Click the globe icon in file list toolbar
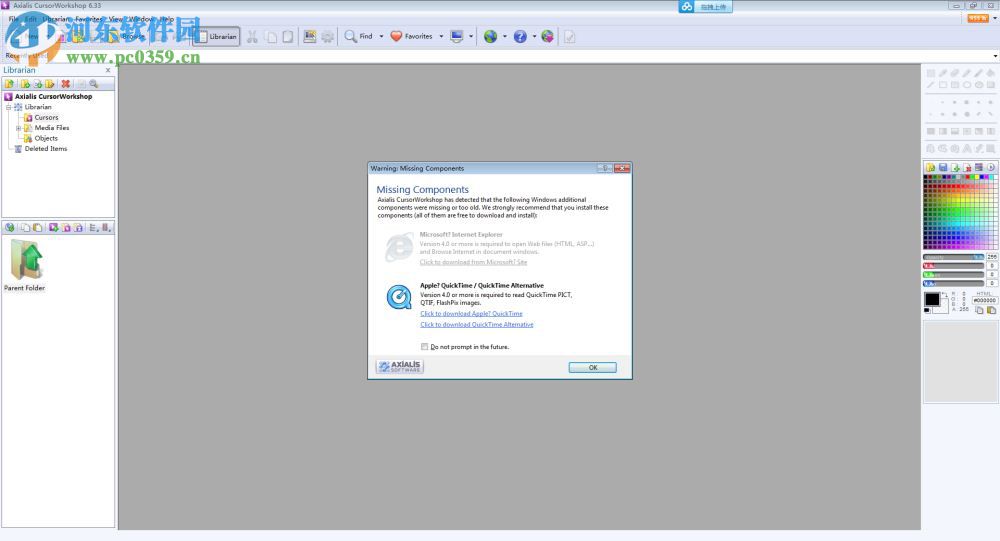 pyautogui.click(x=10, y=228)
